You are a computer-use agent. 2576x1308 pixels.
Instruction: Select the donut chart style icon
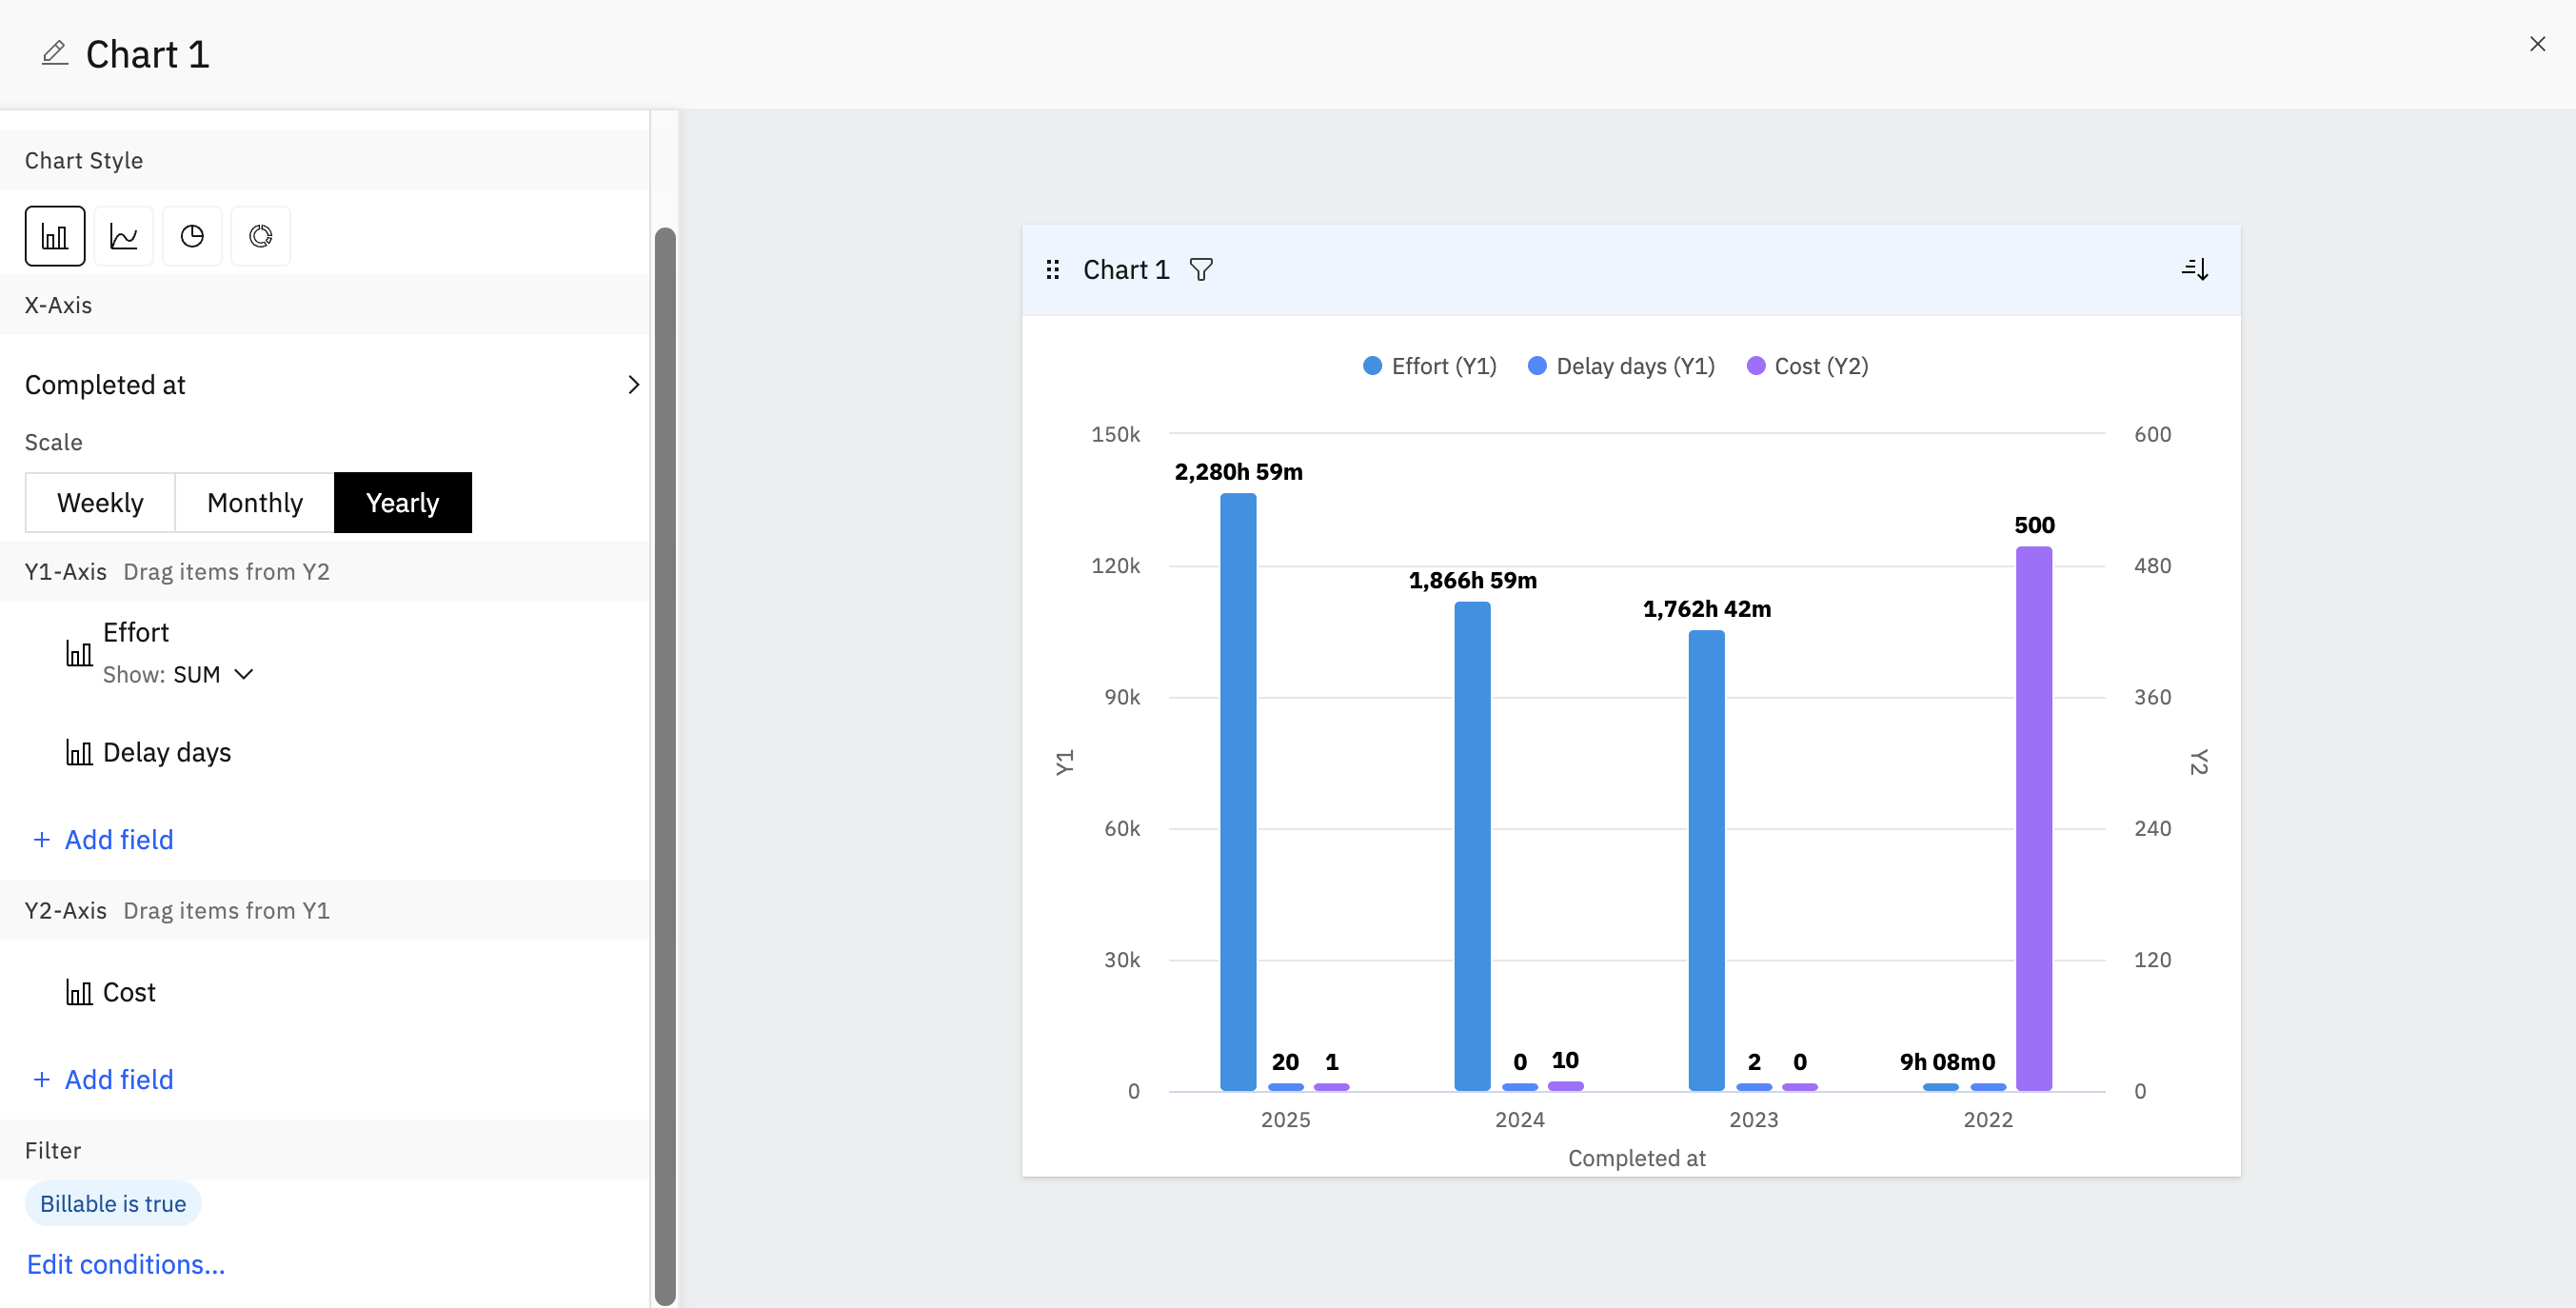pyautogui.click(x=260, y=236)
